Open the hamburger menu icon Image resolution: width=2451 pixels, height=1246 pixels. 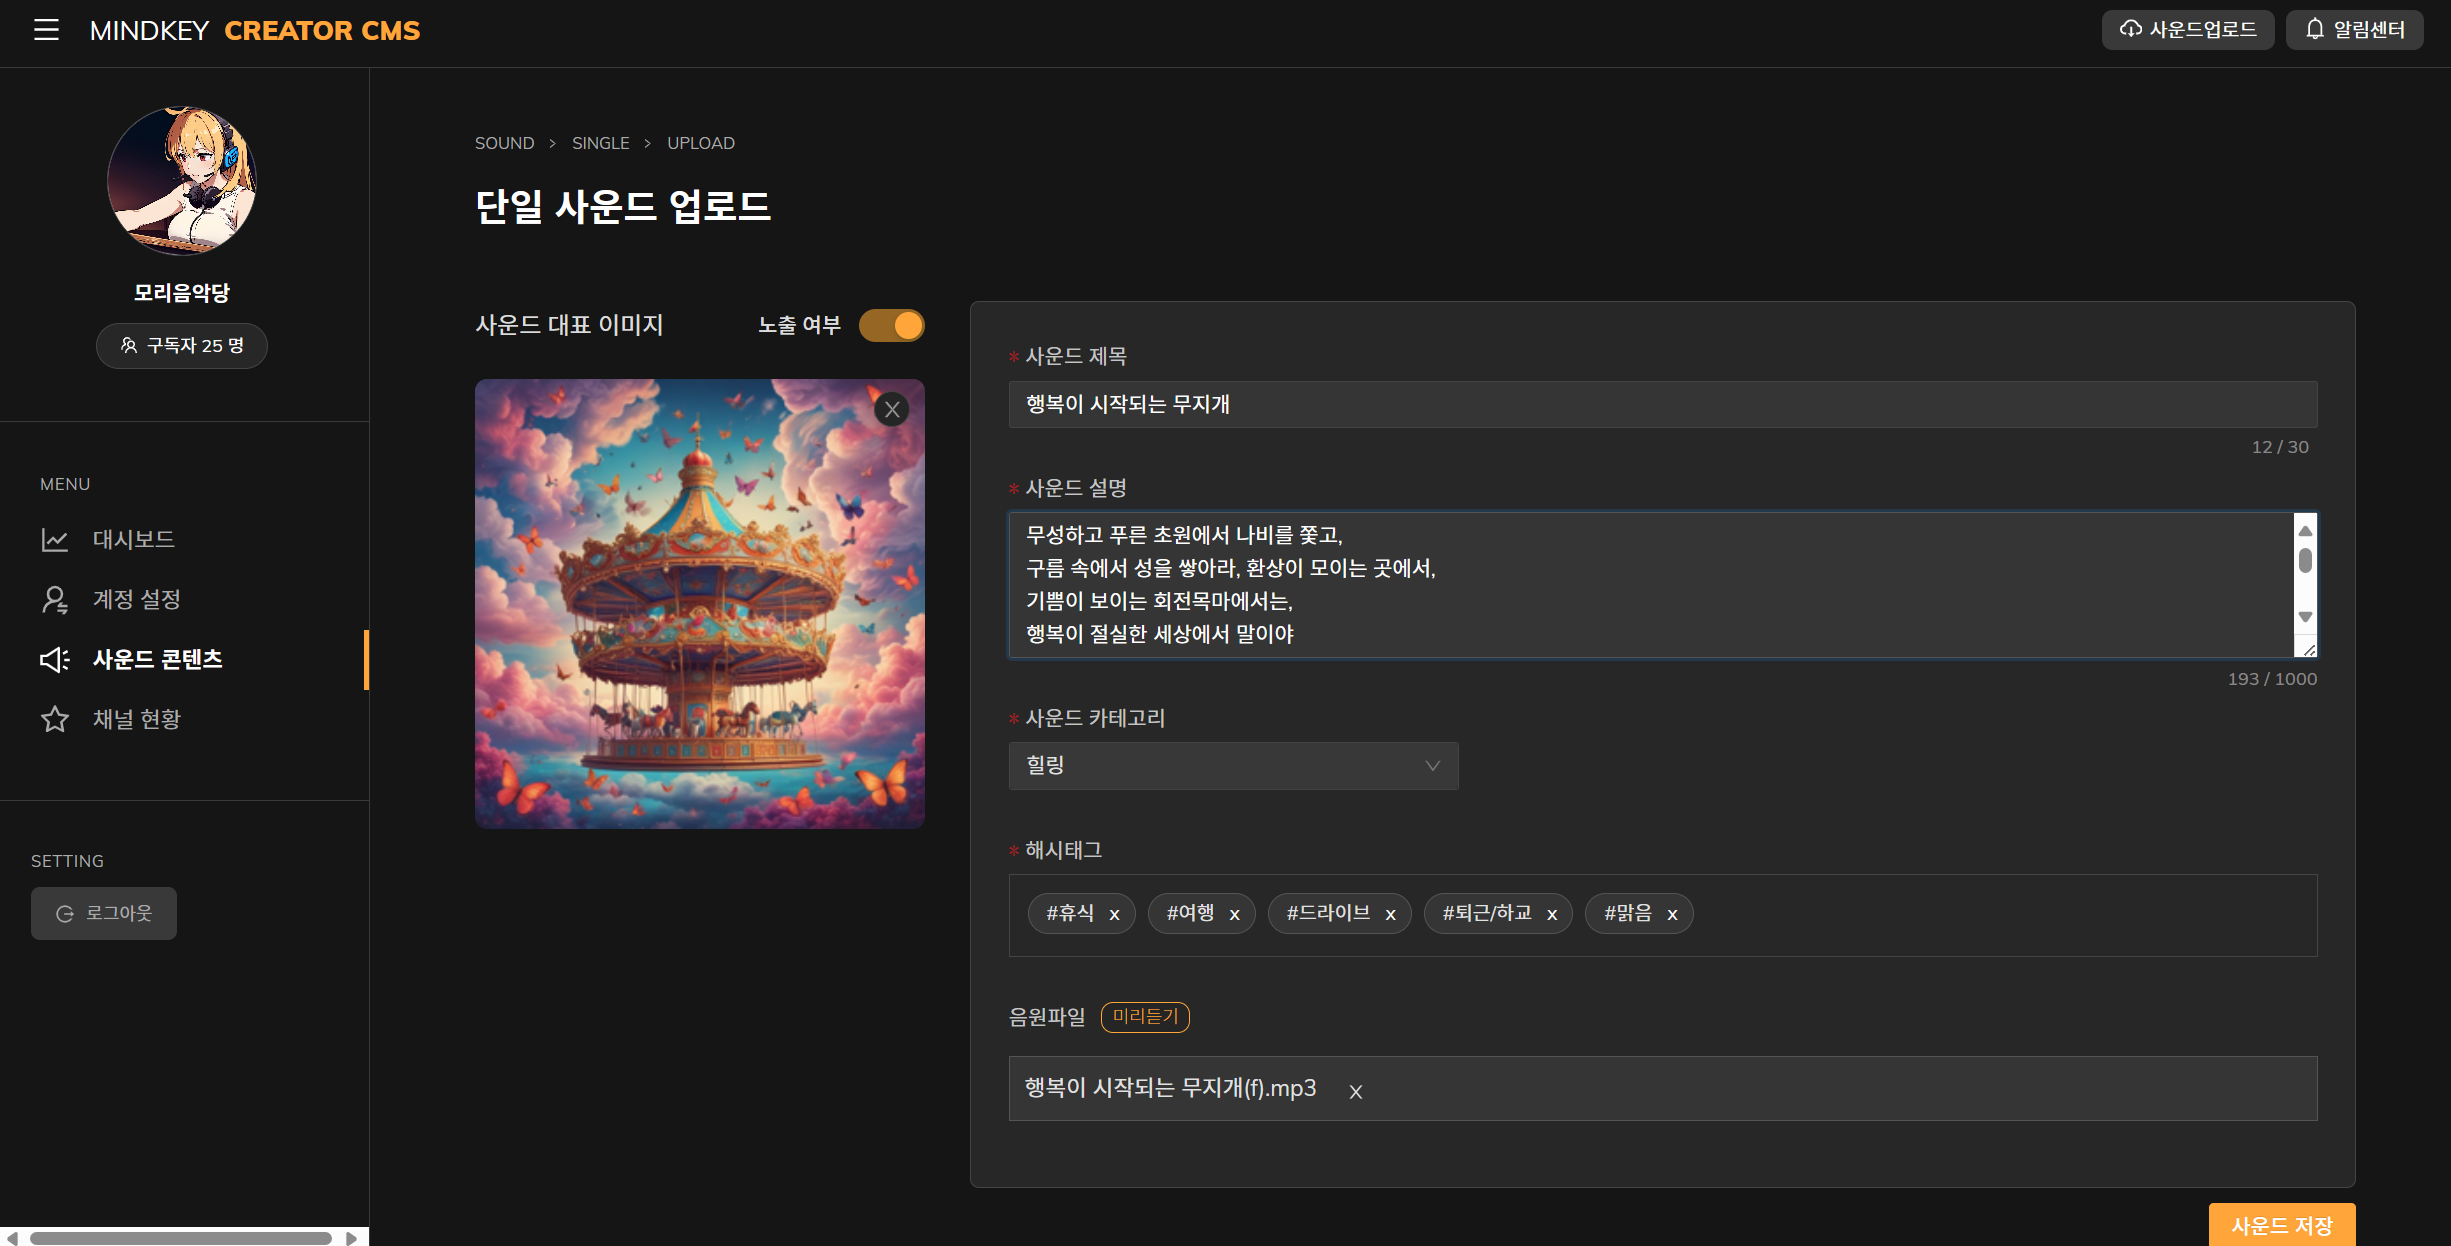pos(46,30)
